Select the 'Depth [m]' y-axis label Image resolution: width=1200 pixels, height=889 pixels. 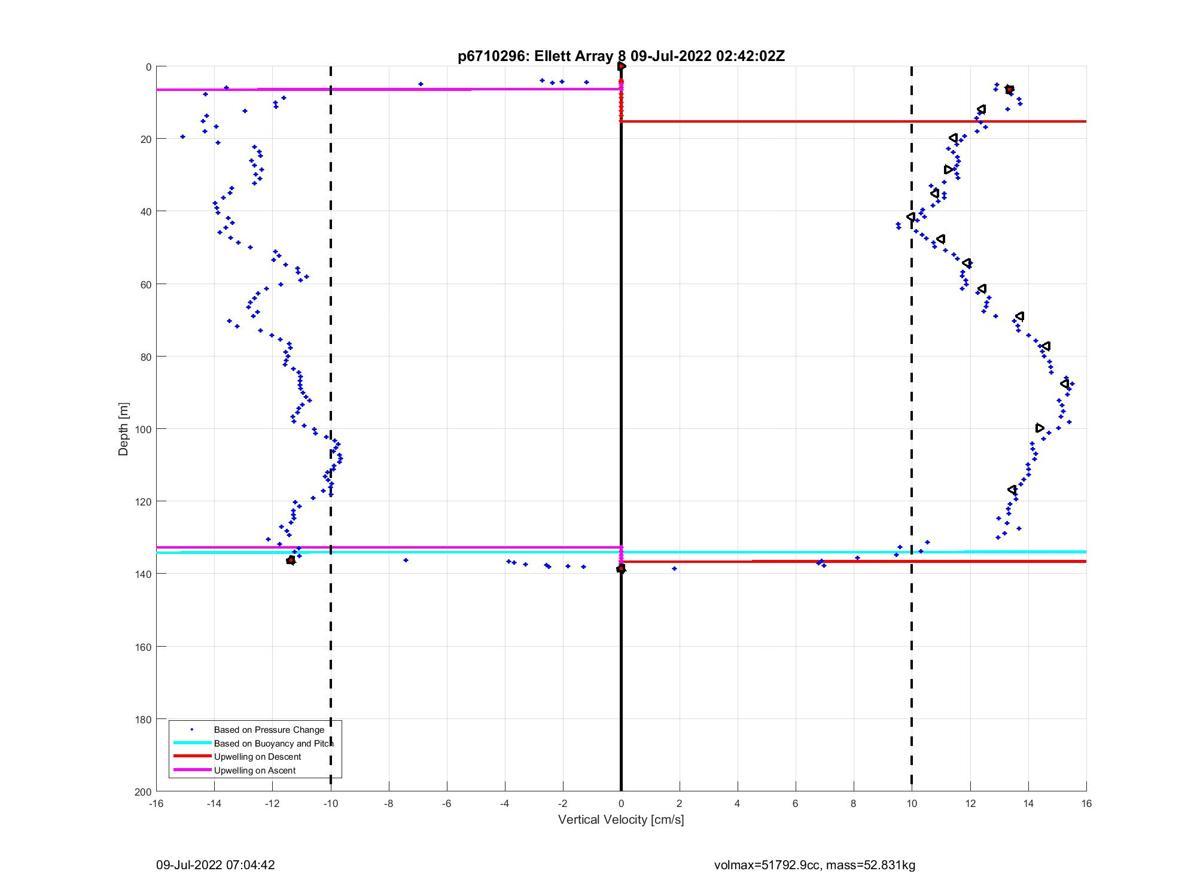[124, 429]
